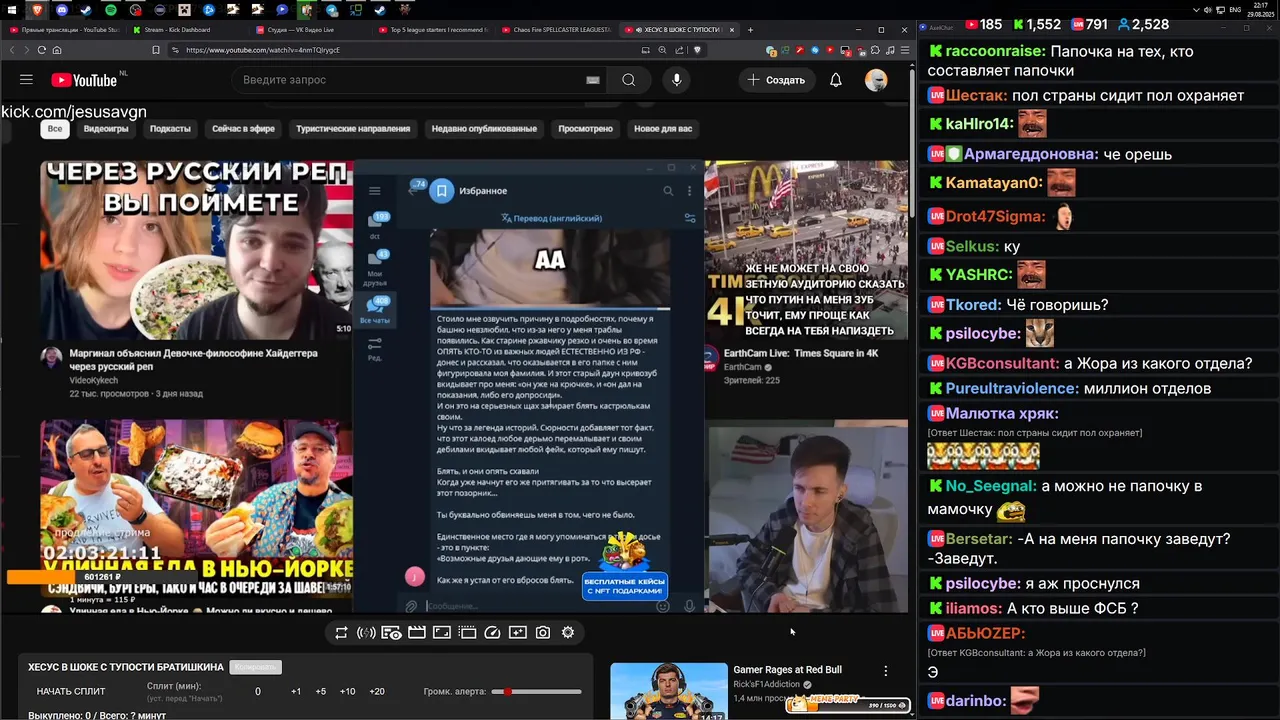The image size is (1280, 720).
Task: Click Перевод (английский) translate bar
Action: coord(552,217)
